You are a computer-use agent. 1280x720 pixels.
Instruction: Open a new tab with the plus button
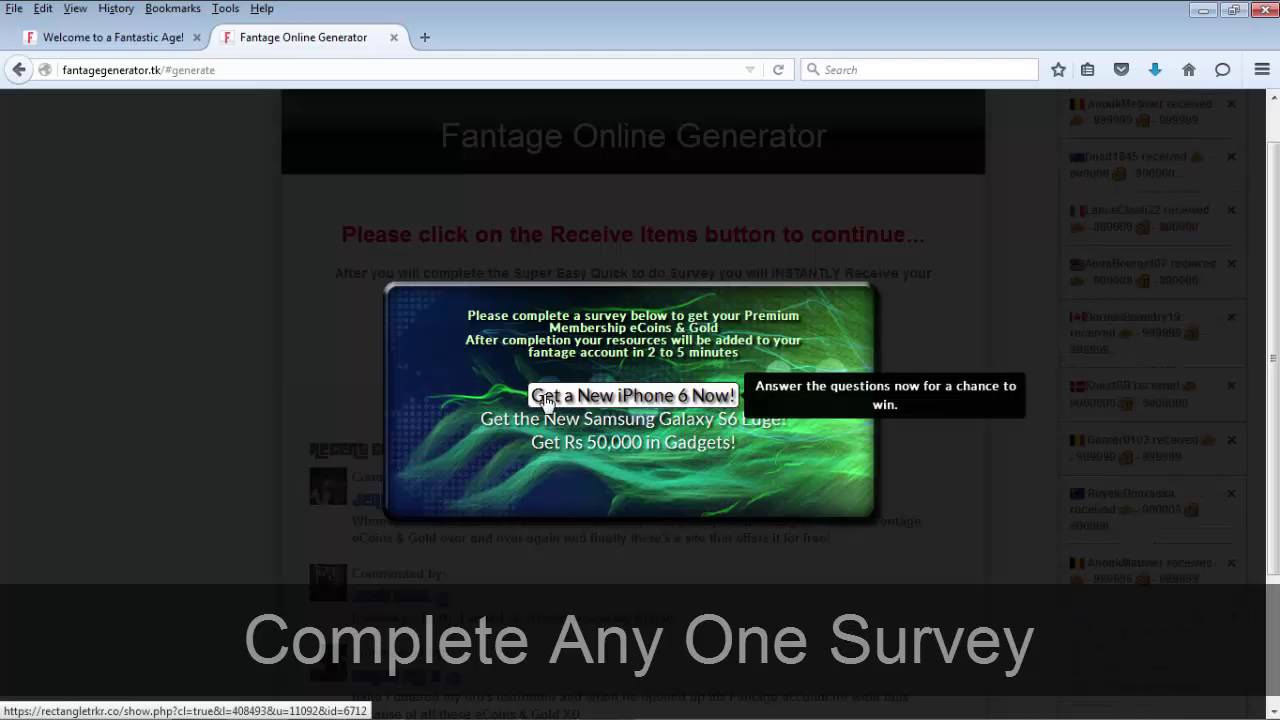(x=425, y=38)
